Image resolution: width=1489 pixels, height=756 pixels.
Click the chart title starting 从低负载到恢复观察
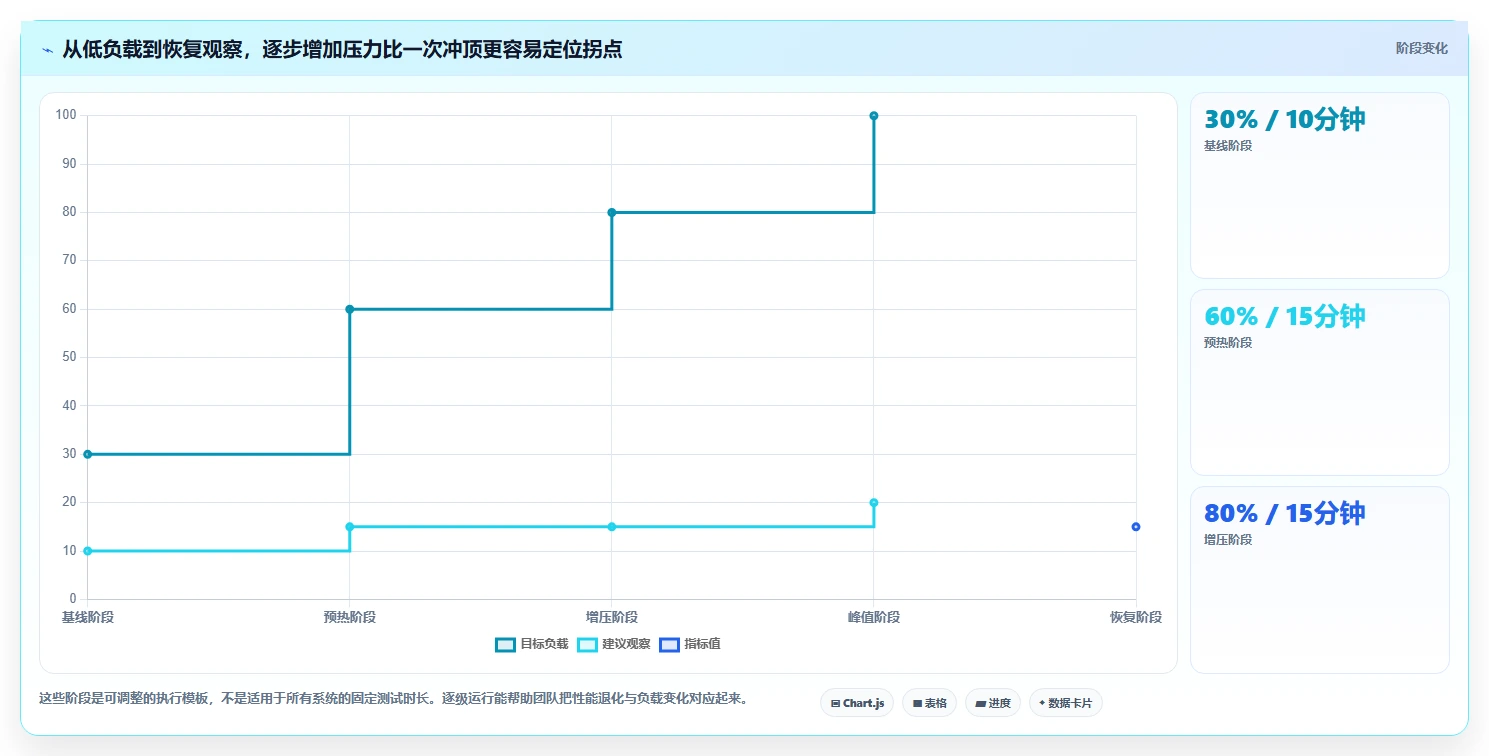tap(342, 49)
